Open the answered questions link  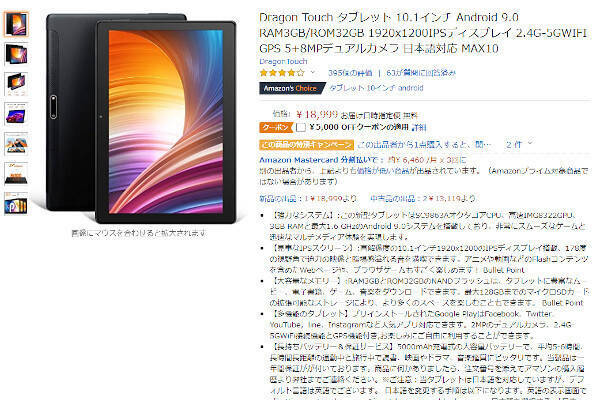(421, 72)
